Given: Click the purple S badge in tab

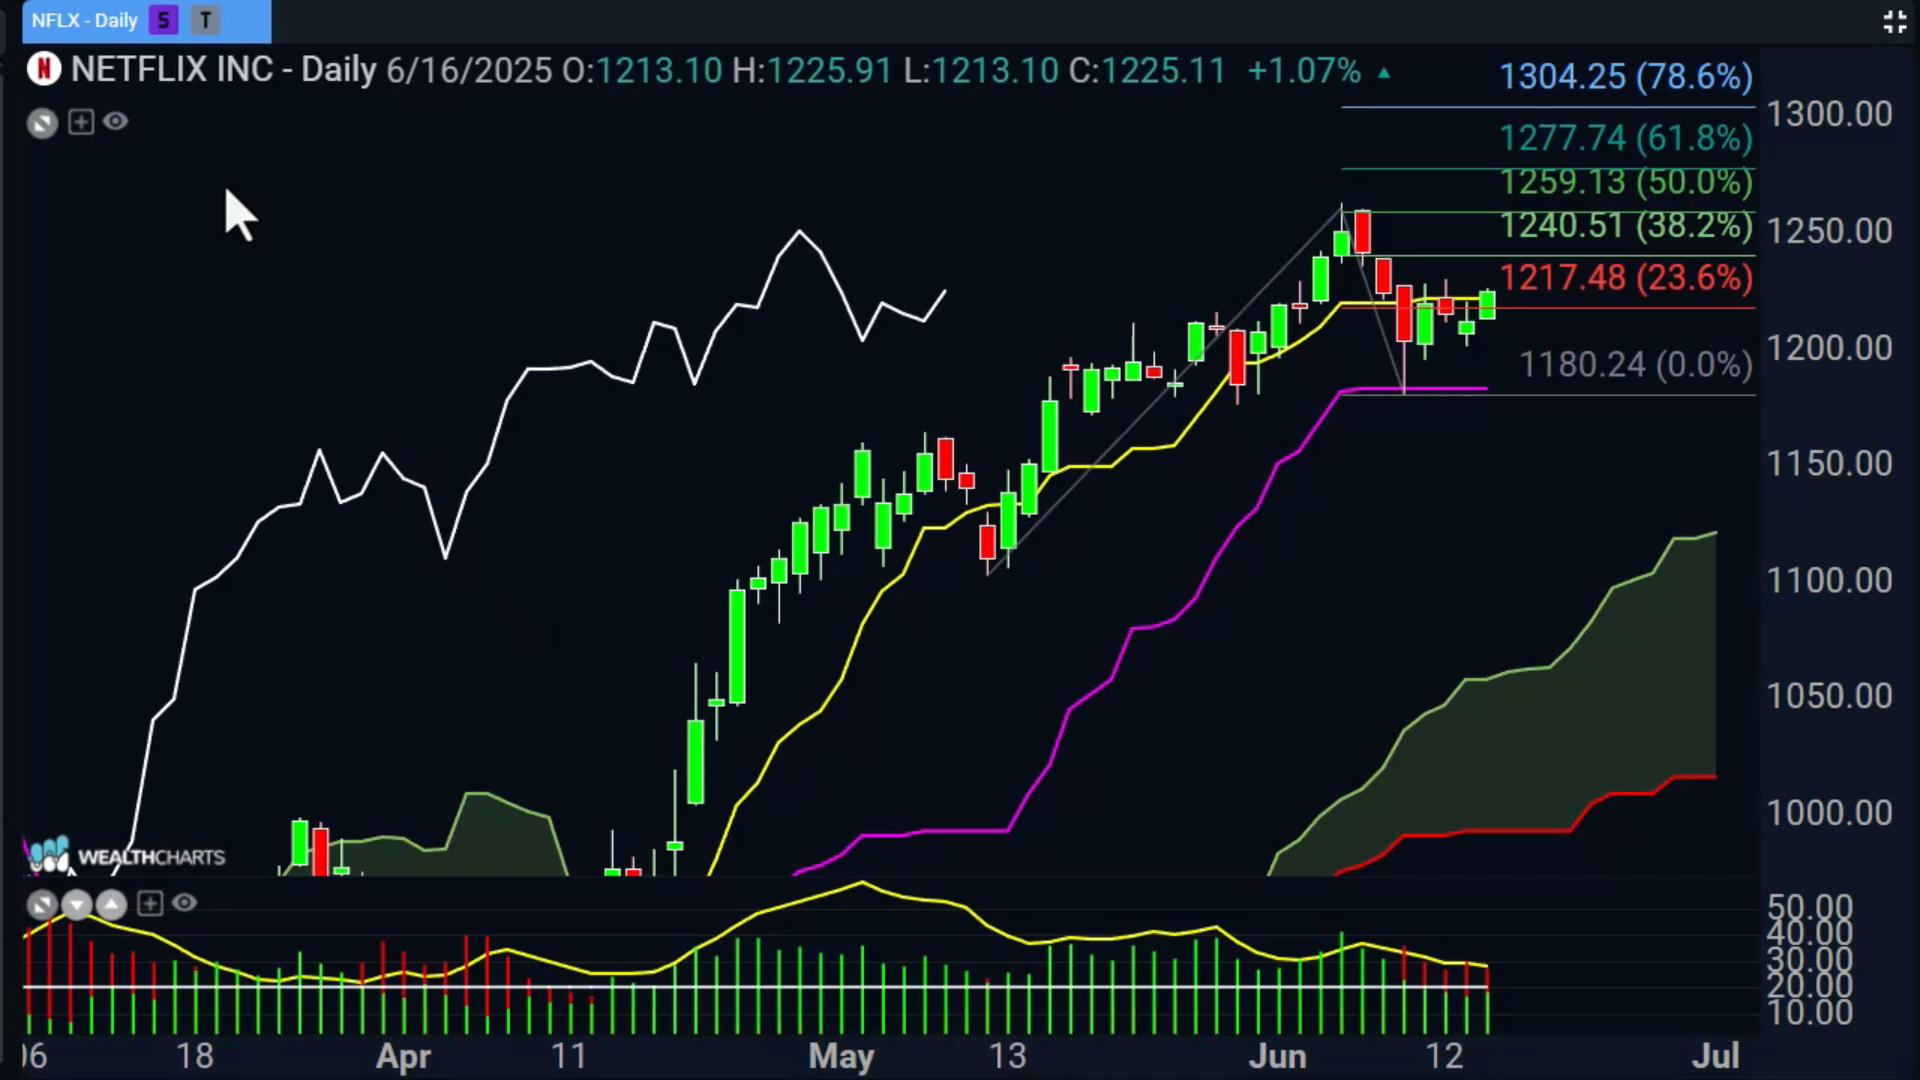Looking at the screenshot, I should [163, 20].
